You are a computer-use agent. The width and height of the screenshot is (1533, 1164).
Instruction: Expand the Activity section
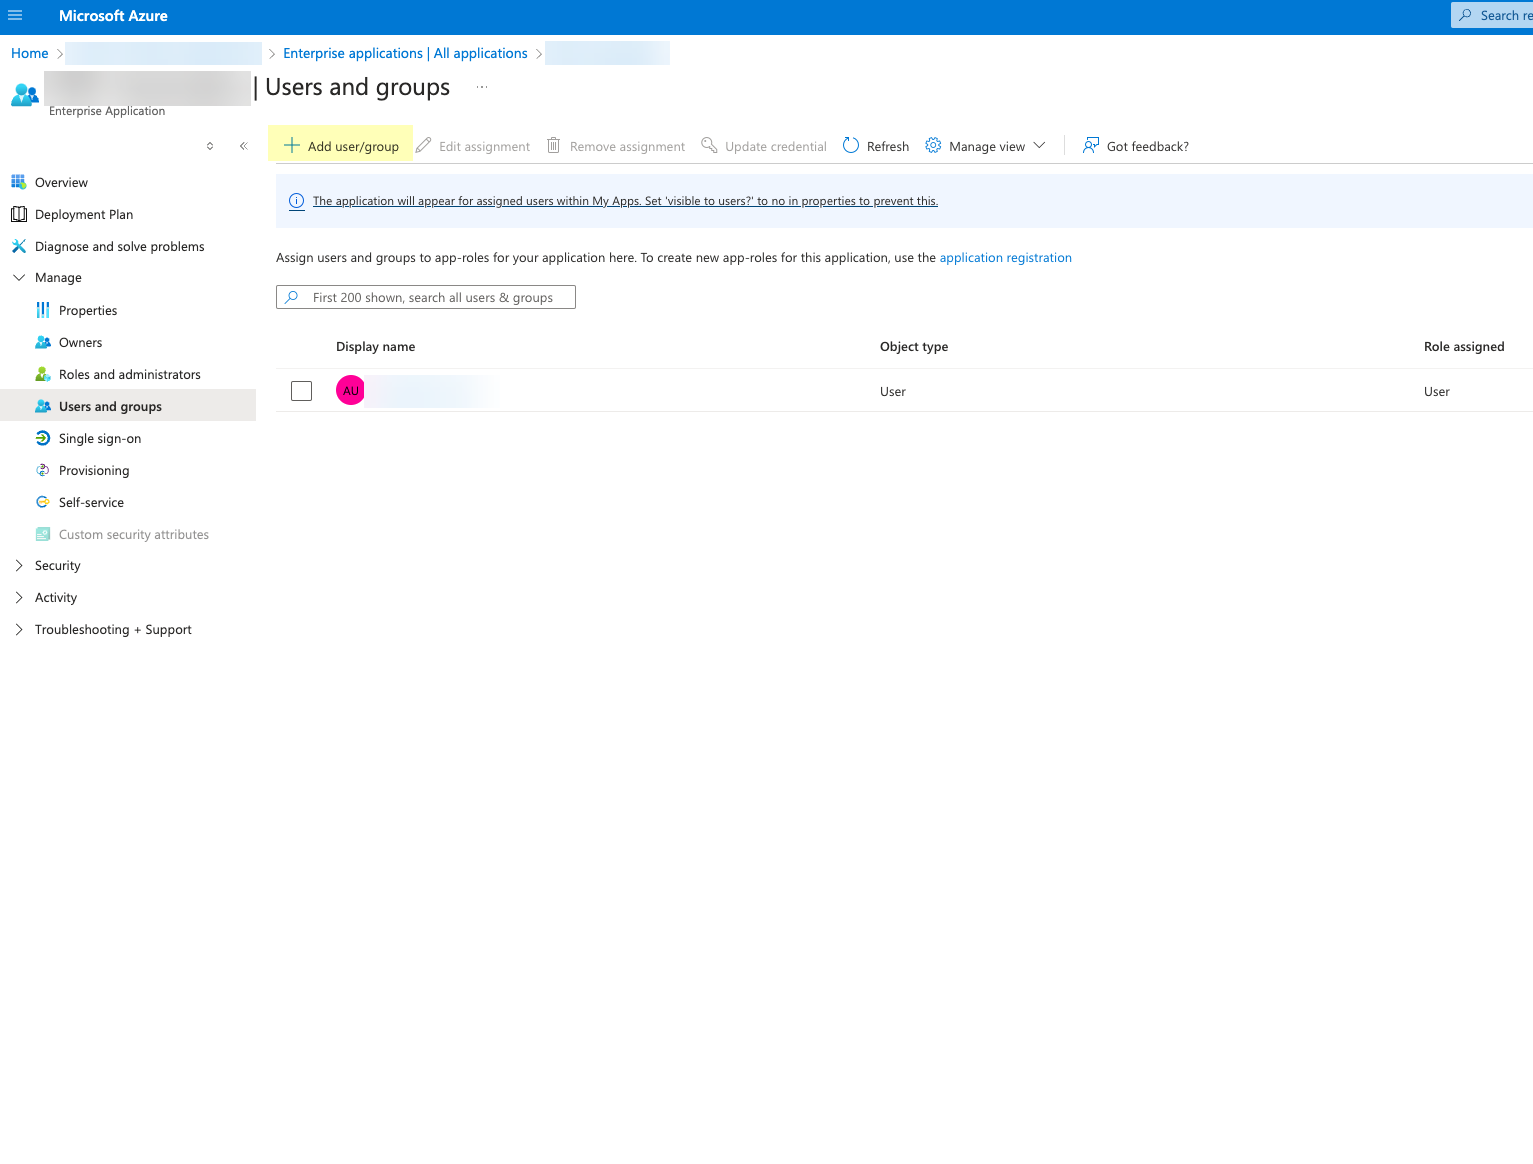(19, 598)
